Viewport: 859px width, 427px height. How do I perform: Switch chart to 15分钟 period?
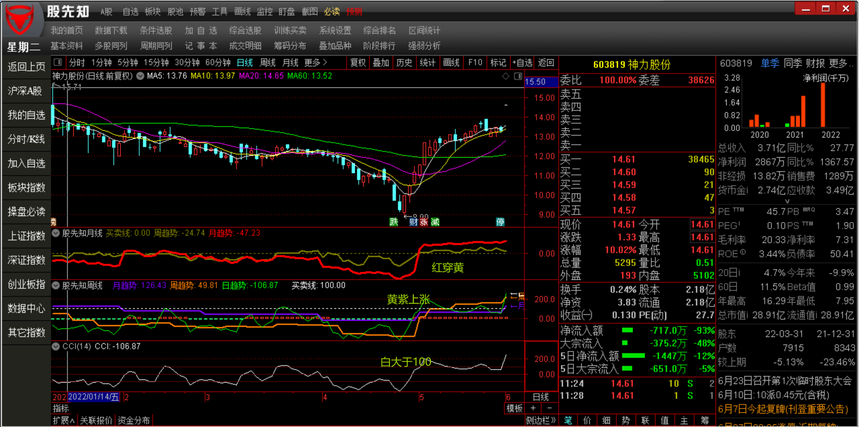tap(157, 62)
